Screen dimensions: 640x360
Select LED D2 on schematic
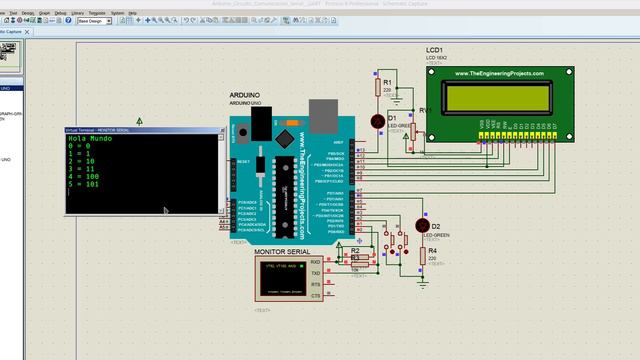[422, 225]
